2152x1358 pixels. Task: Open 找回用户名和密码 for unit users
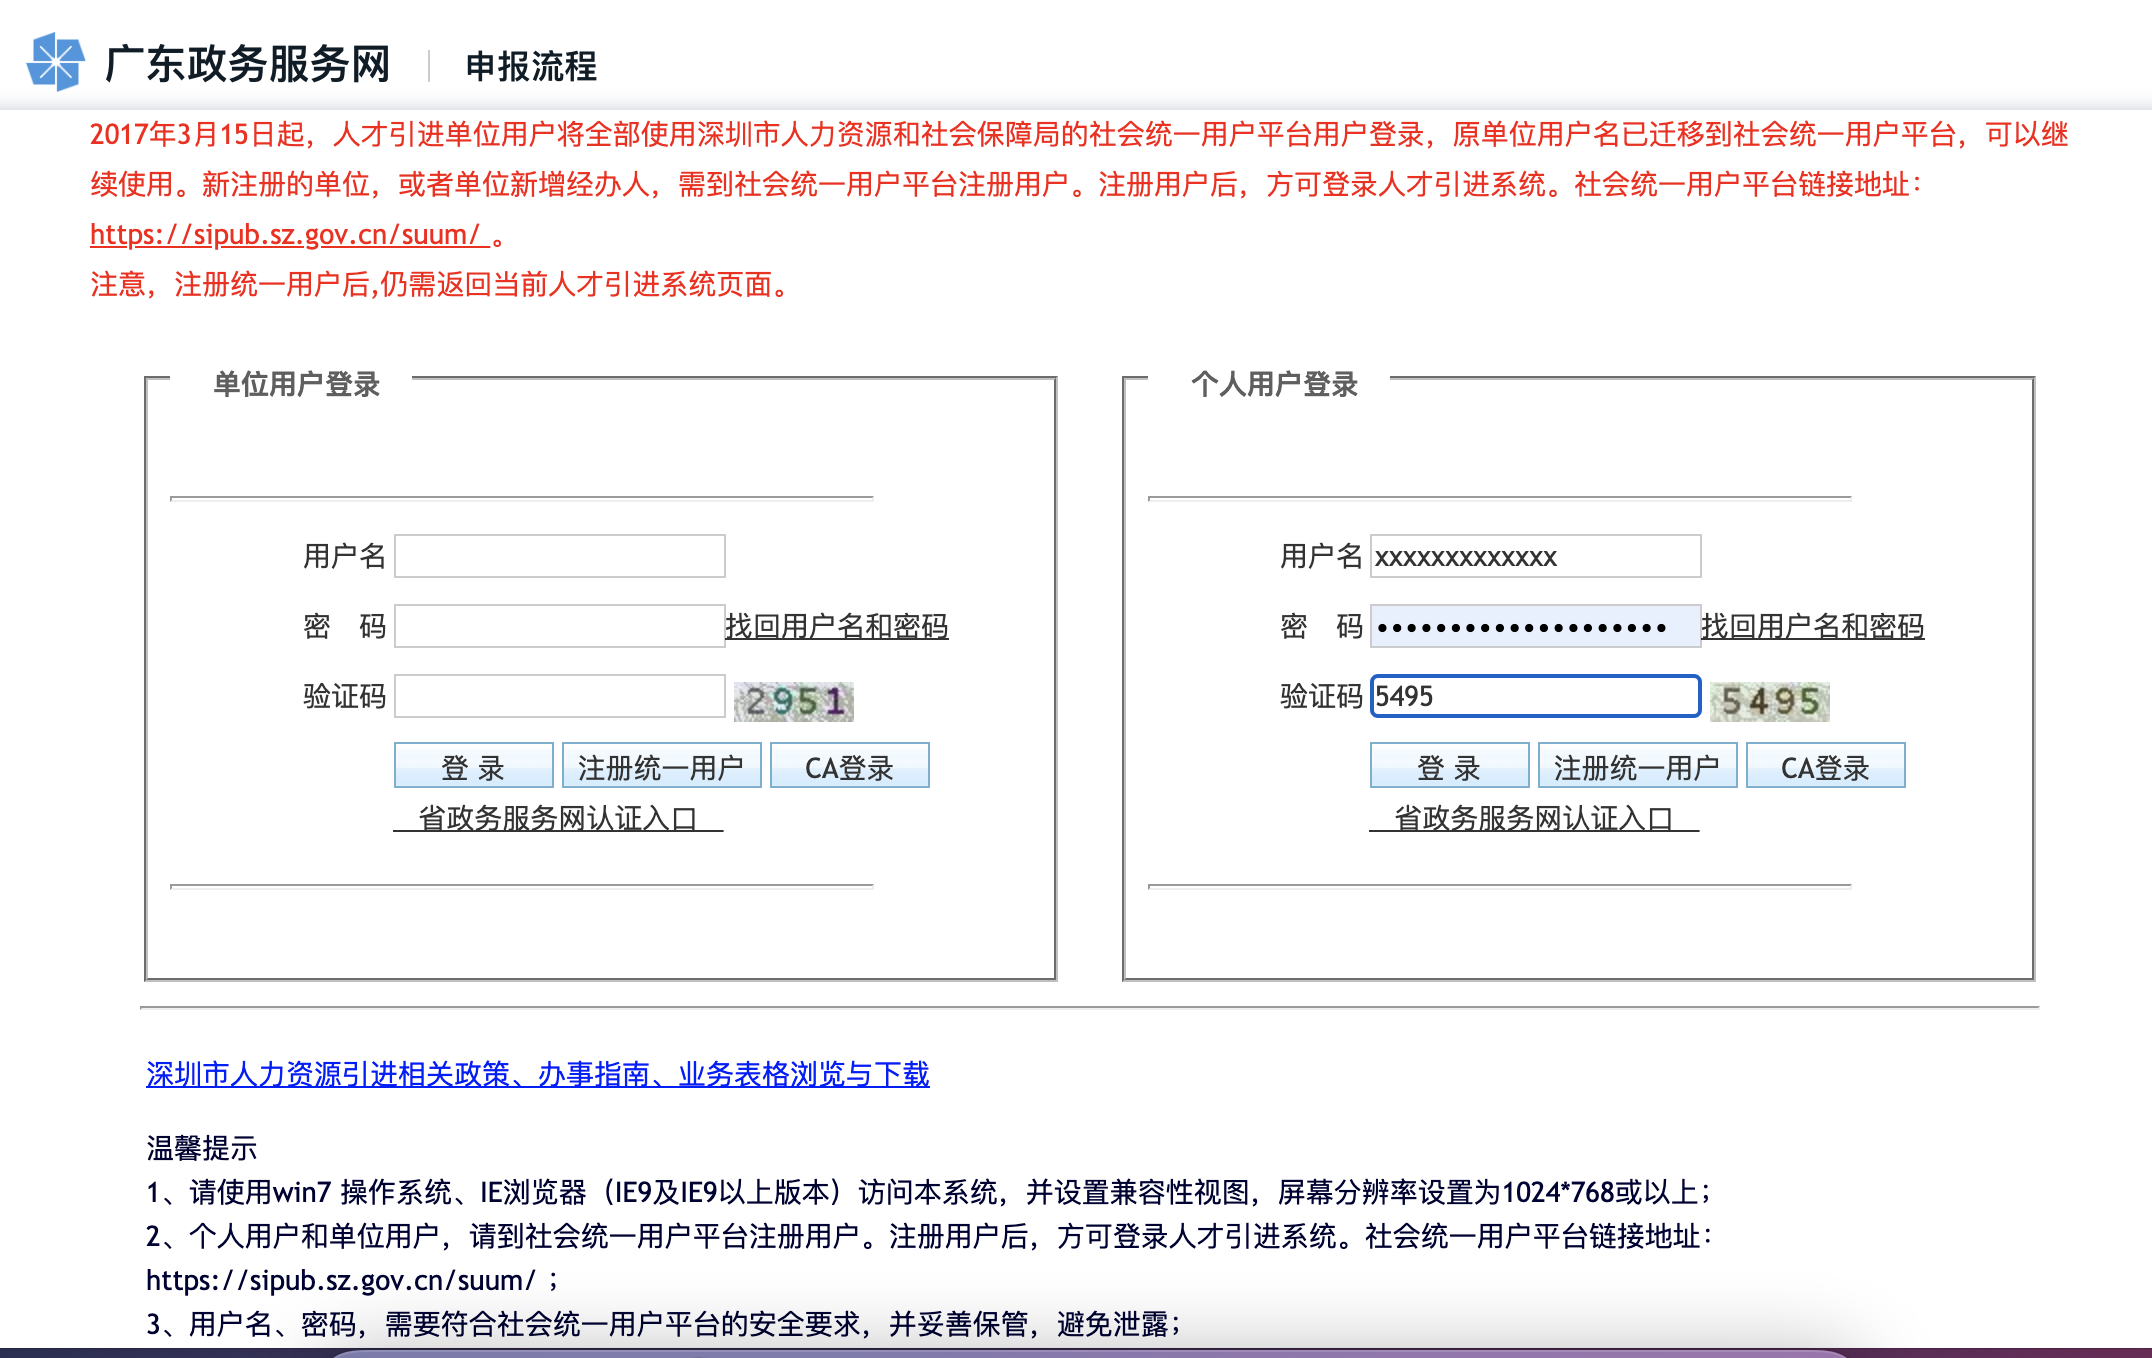tap(836, 627)
